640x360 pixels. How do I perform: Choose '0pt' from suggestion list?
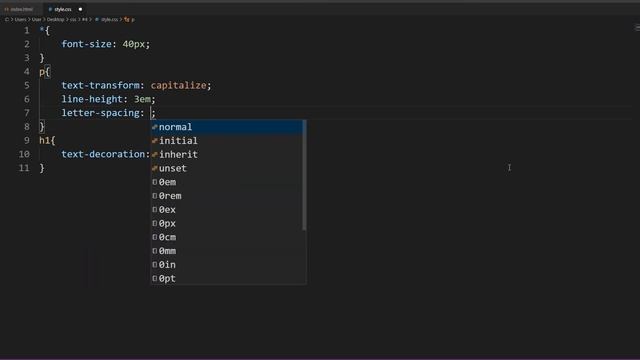tap(228, 279)
